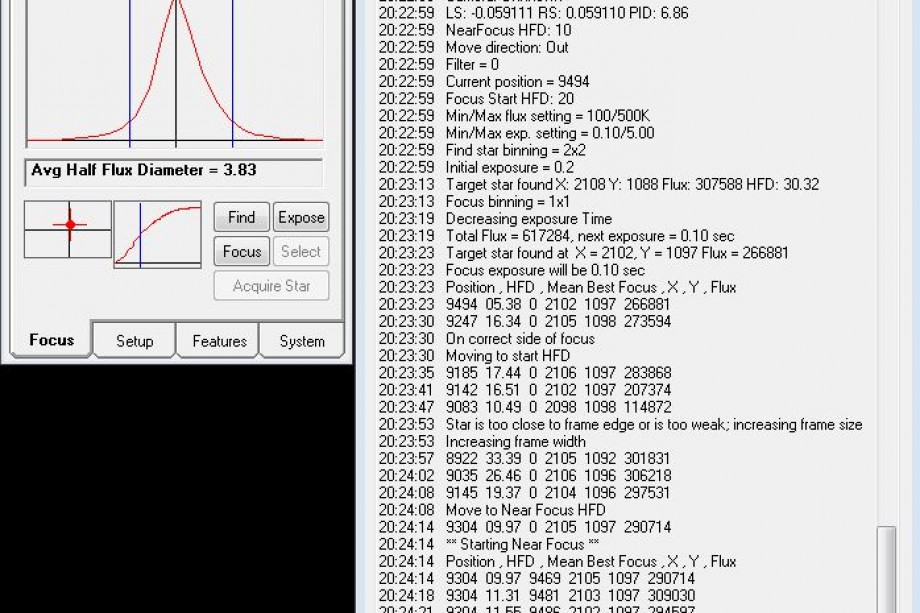Select log line 'Increasing frame width'
This screenshot has height=613, width=920.
pos(482,441)
